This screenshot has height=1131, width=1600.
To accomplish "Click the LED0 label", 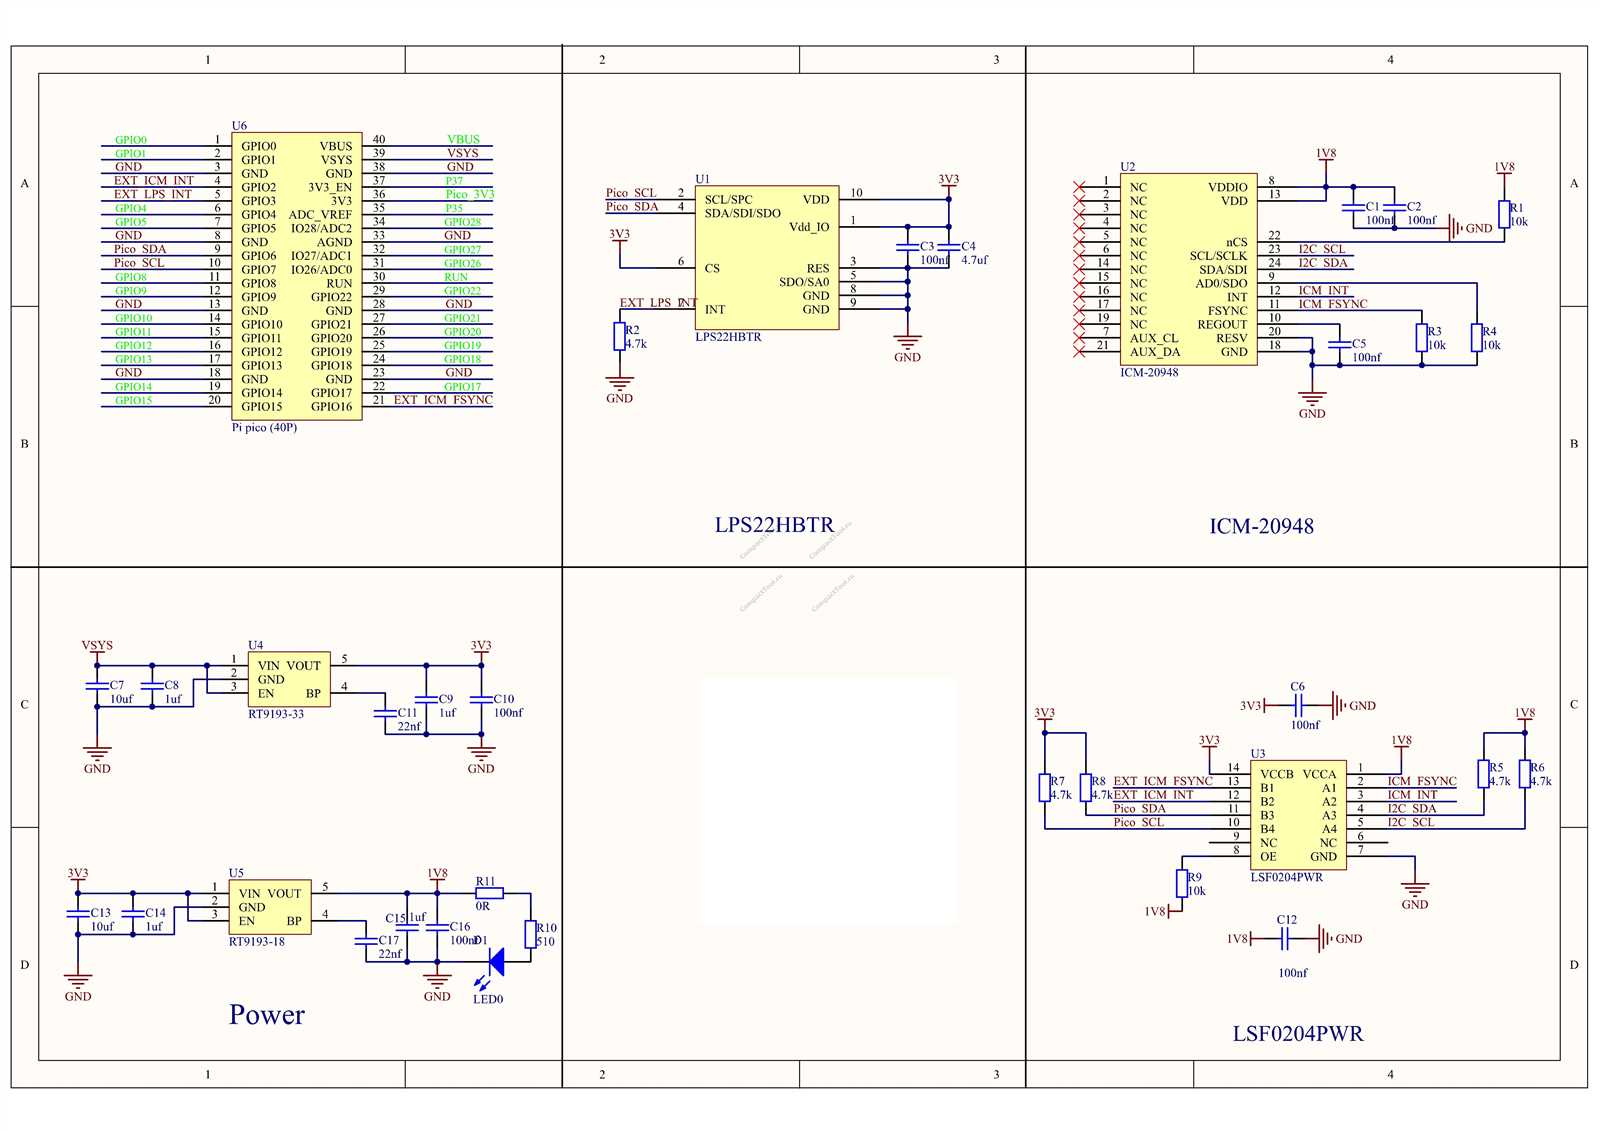I will click(488, 1000).
